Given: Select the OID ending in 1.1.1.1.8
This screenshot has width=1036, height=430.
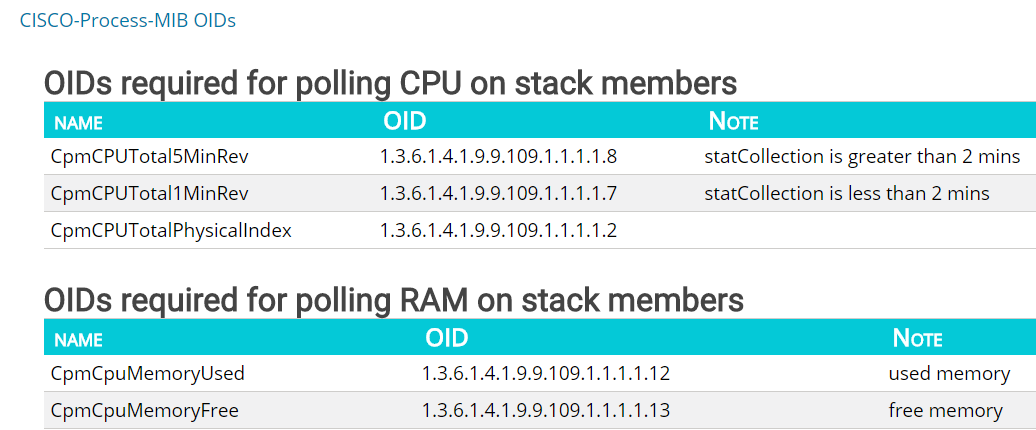Looking at the screenshot, I should coord(498,157).
